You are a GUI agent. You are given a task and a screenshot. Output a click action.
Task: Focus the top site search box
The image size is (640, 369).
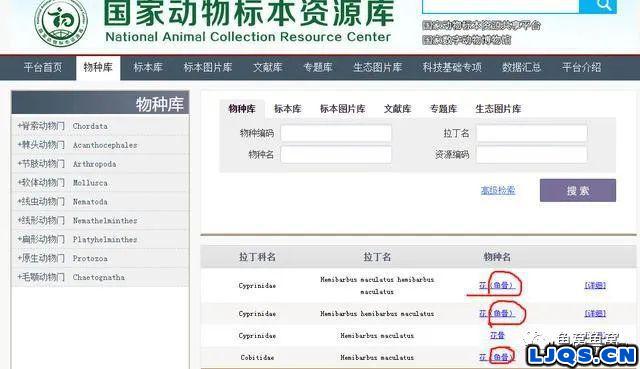click(500, 6)
